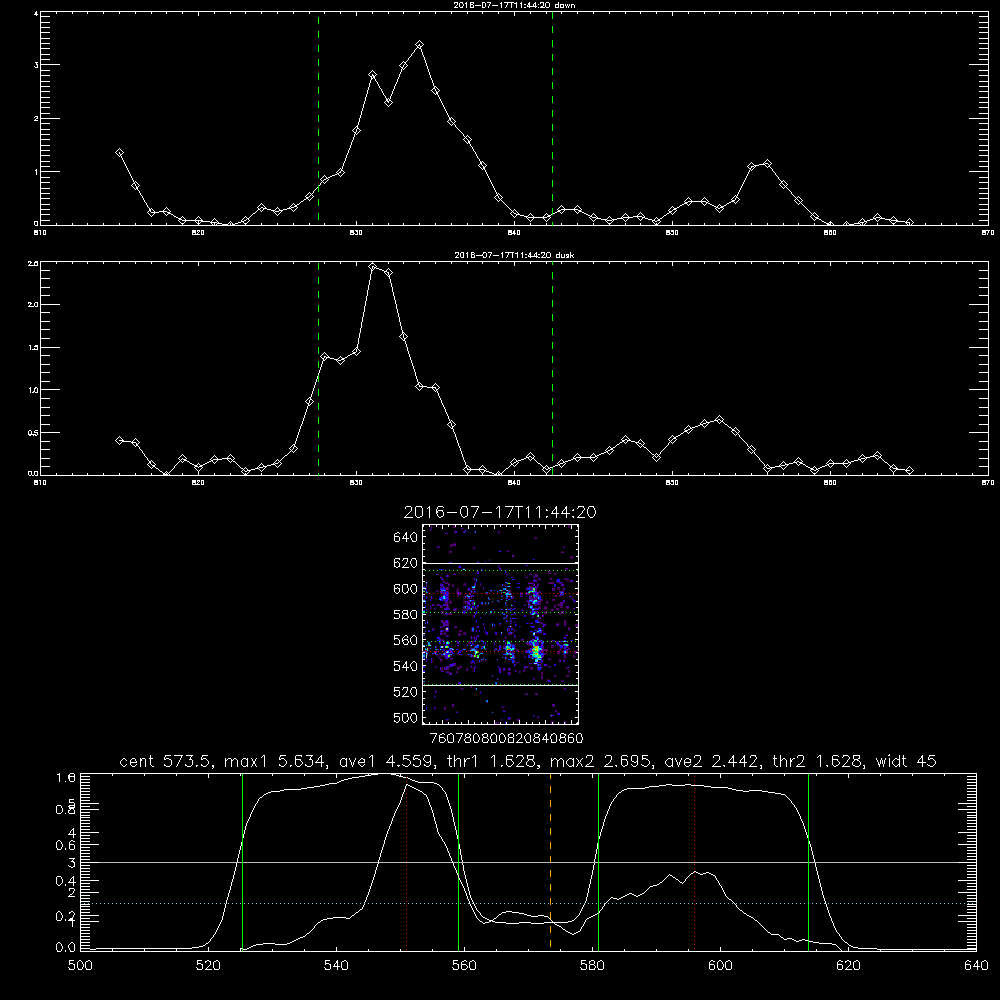Click the 560 label on the color image y-axis
Image resolution: width=1000 pixels, height=1000 pixels.
406,640
